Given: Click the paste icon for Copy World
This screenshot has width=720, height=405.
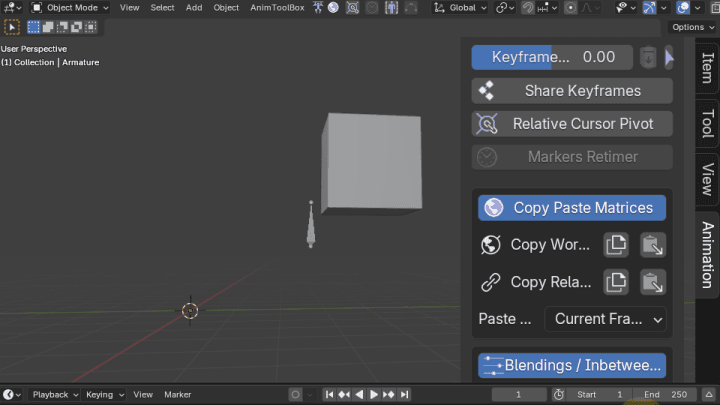Looking at the screenshot, I should pyautogui.click(x=653, y=245).
